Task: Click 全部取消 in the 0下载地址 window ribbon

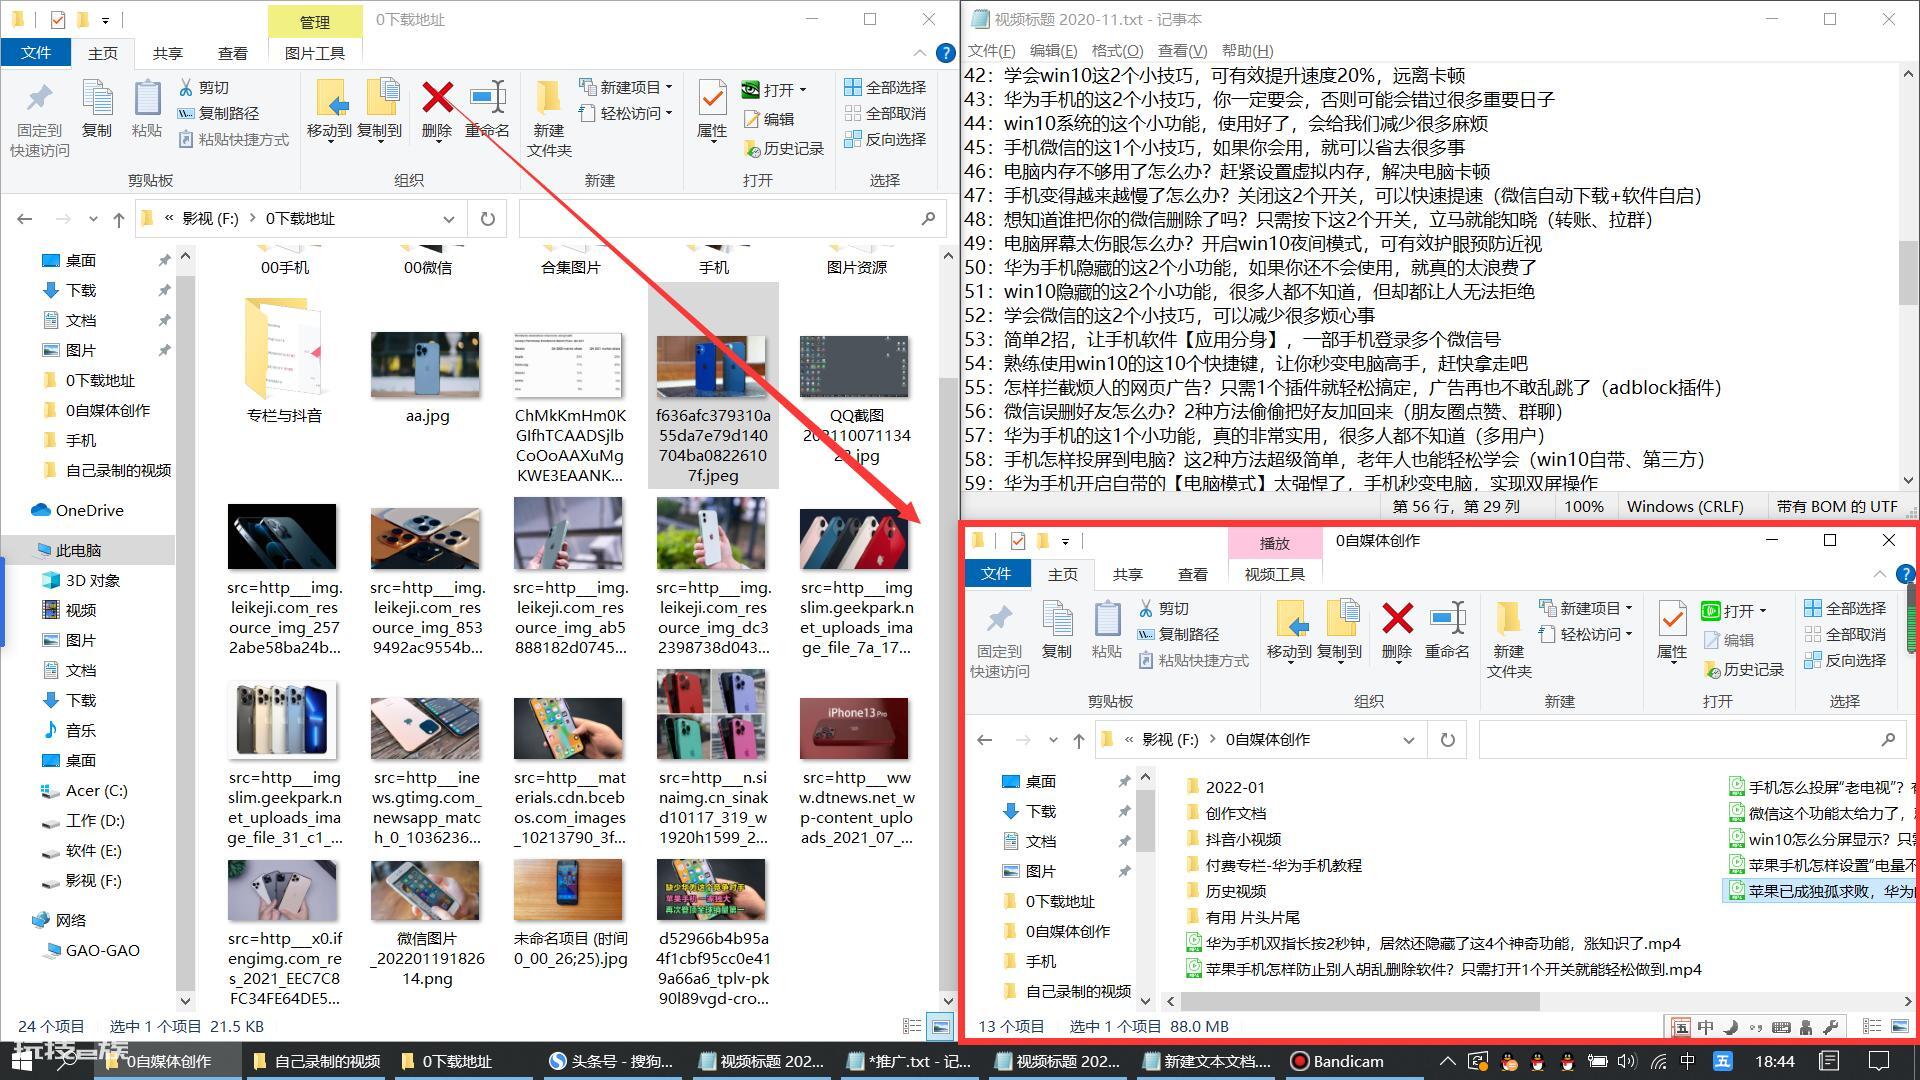Action: click(x=885, y=113)
